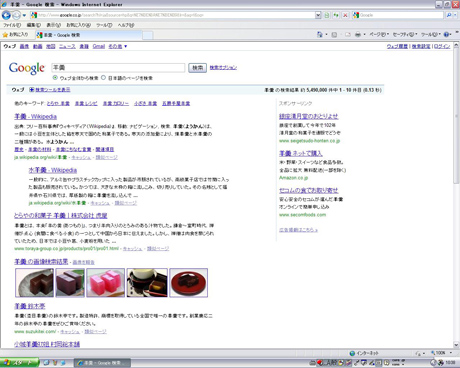Open the ページ command bar dropdown
Screen dimensions: 460x368
point(379,35)
